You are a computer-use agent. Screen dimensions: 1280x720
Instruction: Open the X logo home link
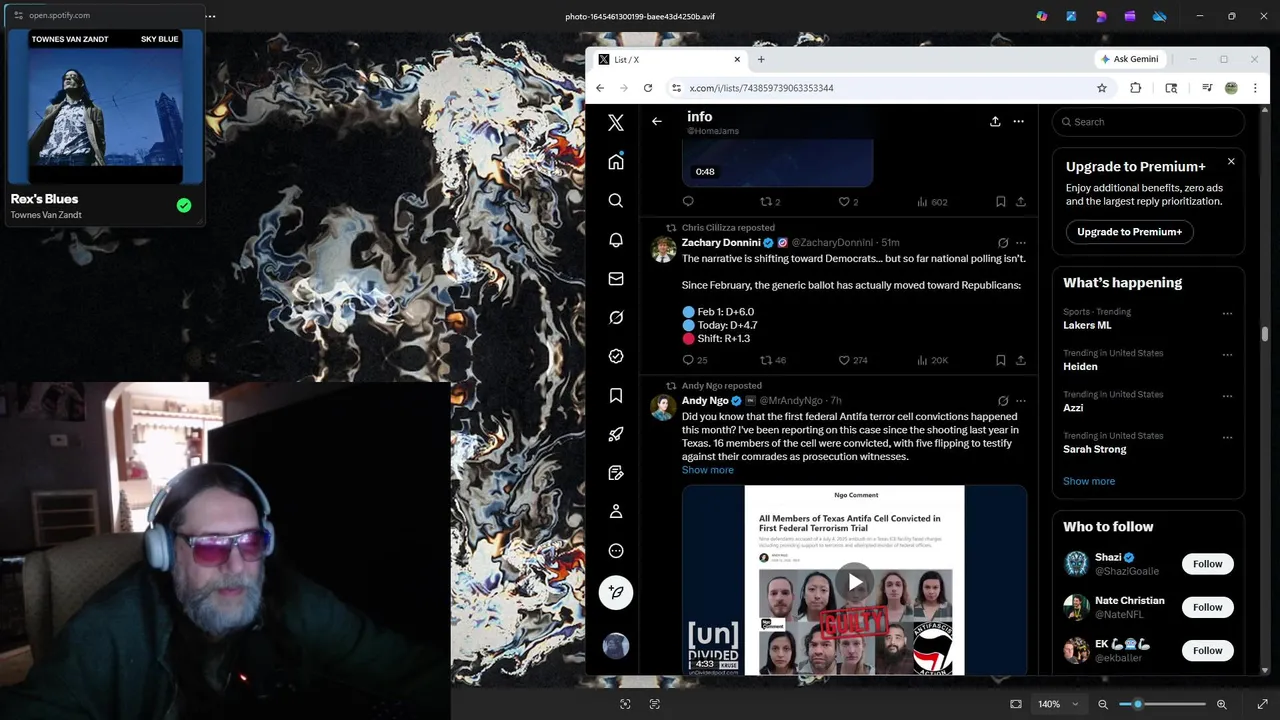tap(616, 122)
